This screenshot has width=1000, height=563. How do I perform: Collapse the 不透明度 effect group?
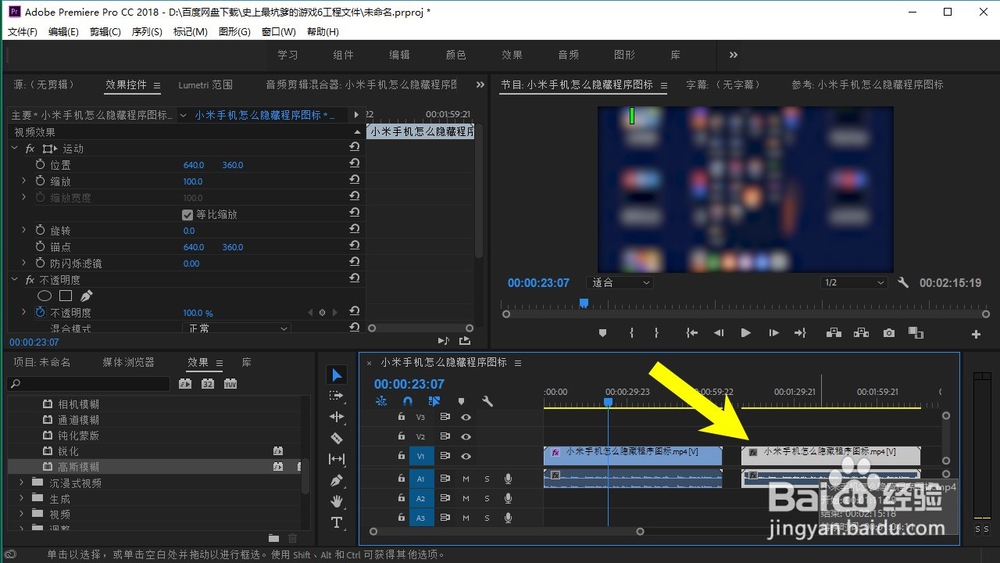(15, 279)
